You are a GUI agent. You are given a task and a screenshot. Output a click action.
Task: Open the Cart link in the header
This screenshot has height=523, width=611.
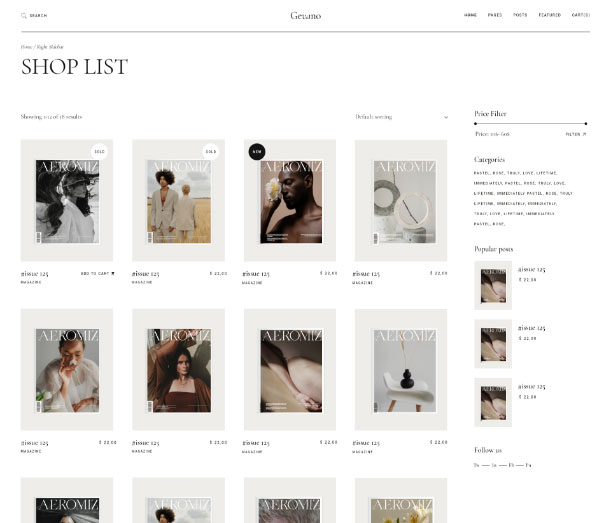point(581,15)
